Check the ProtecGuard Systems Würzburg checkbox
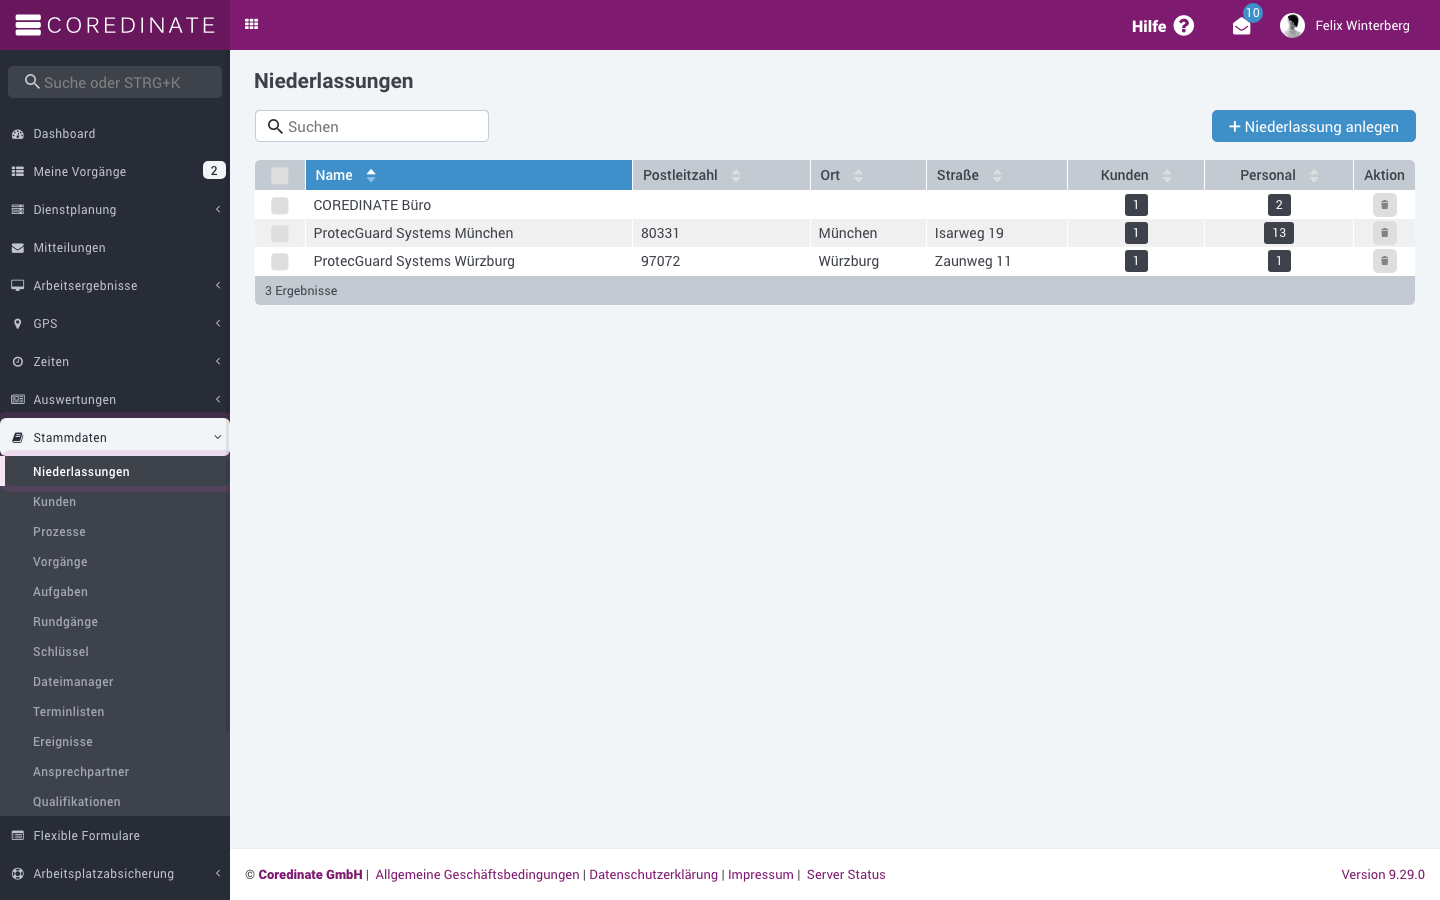Screen dimensions: 1440x900 tap(280, 261)
